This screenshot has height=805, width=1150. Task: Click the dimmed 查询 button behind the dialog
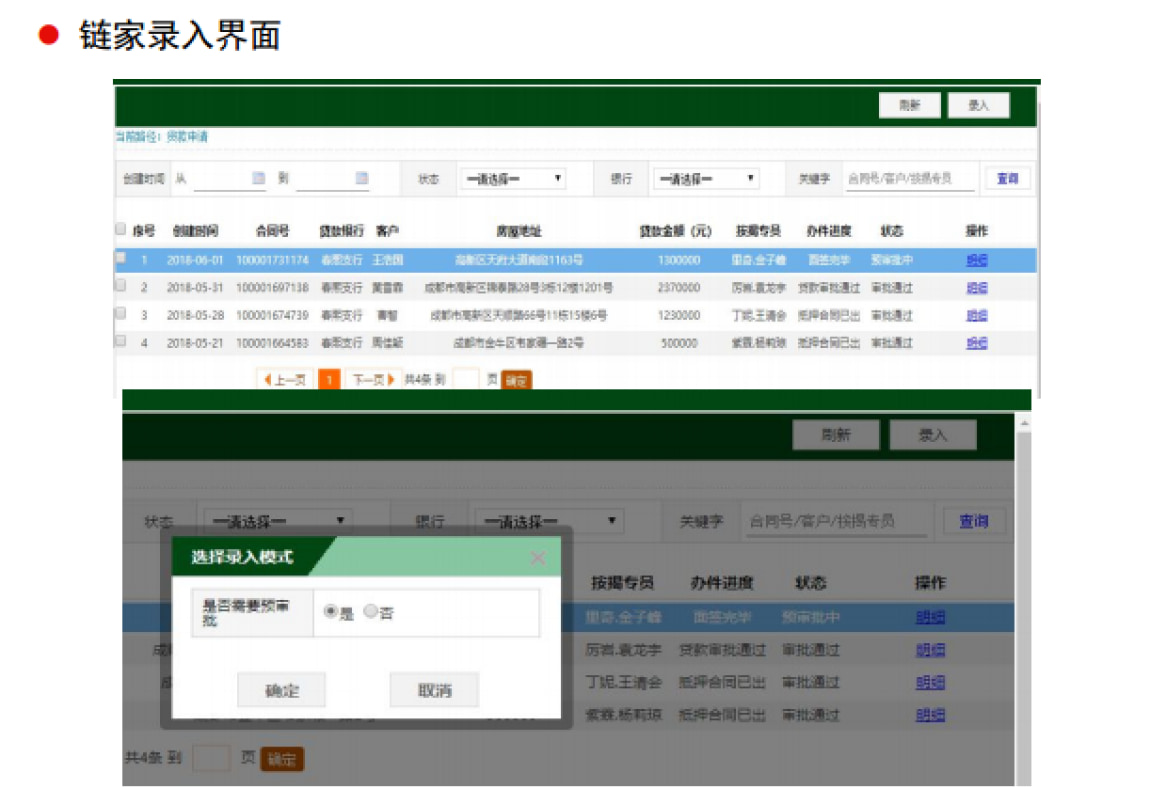point(974,521)
